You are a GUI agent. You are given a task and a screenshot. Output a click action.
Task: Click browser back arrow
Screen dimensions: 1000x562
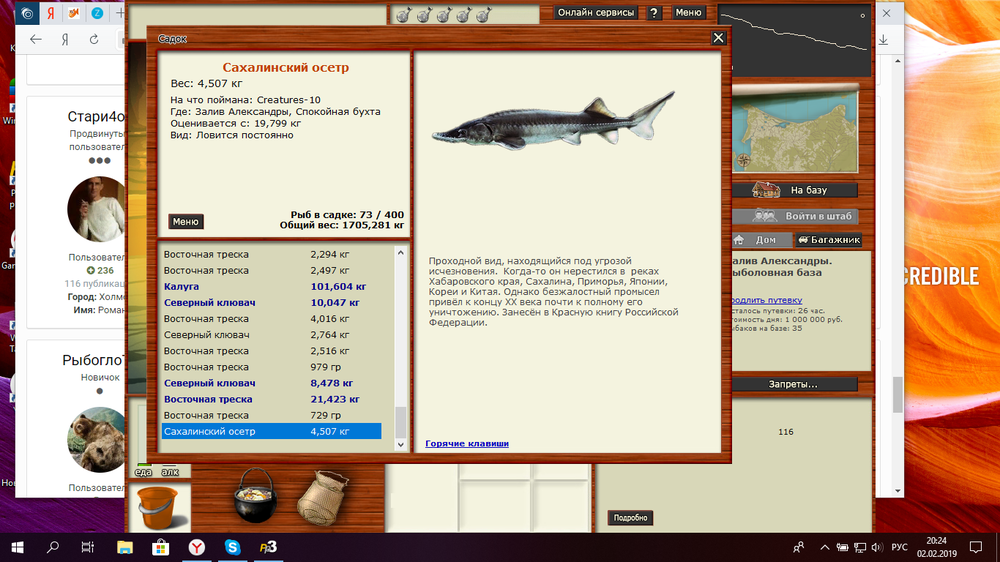pyautogui.click(x=36, y=40)
